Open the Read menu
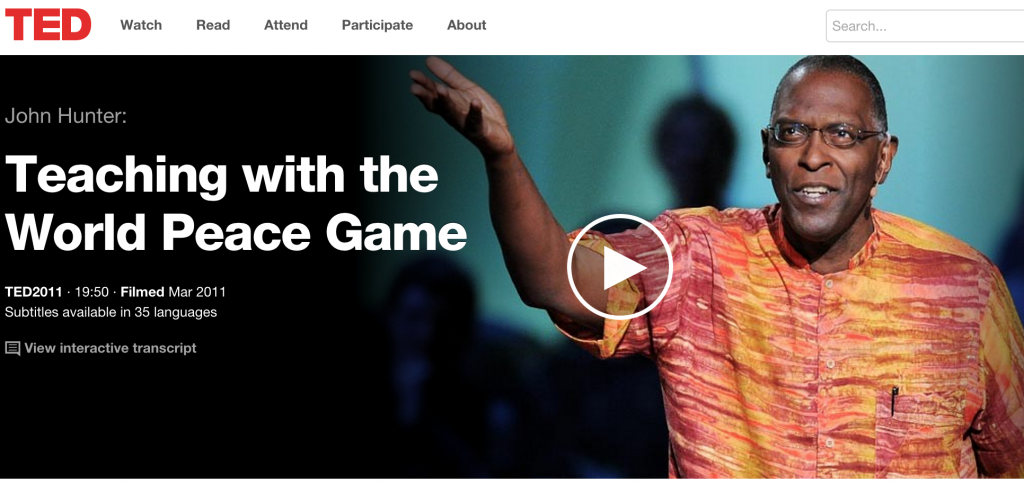Viewport: 1024px width, 484px height. coord(213,25)
